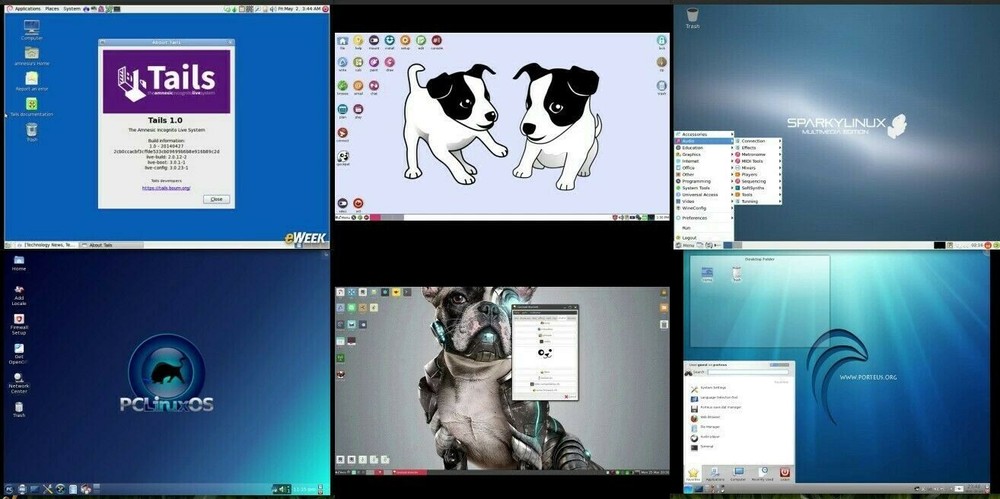1000x499 pixels.
Task: Select Run in SparkyLinux menu
Action: click(704, 228)
